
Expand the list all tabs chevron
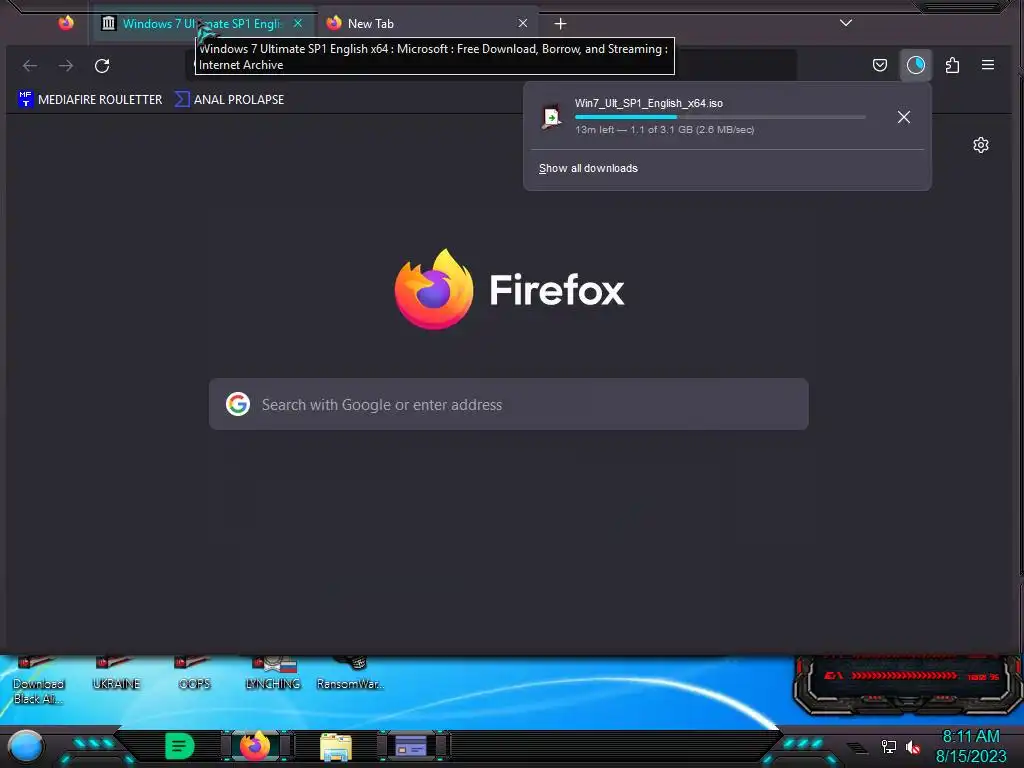click(846, 23)
